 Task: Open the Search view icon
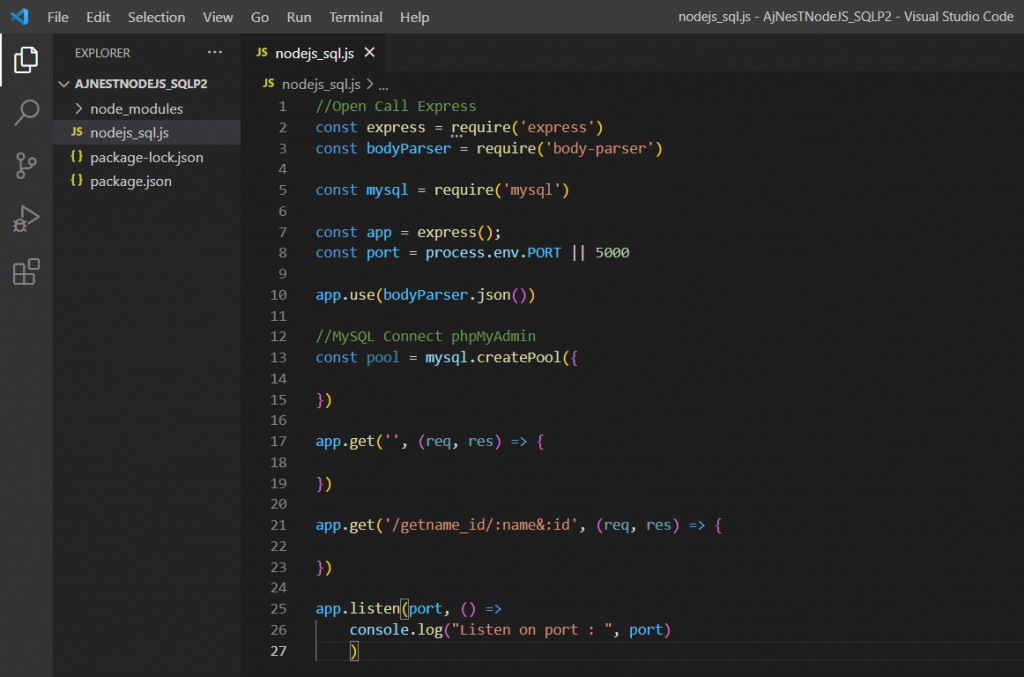click(26, 113)
